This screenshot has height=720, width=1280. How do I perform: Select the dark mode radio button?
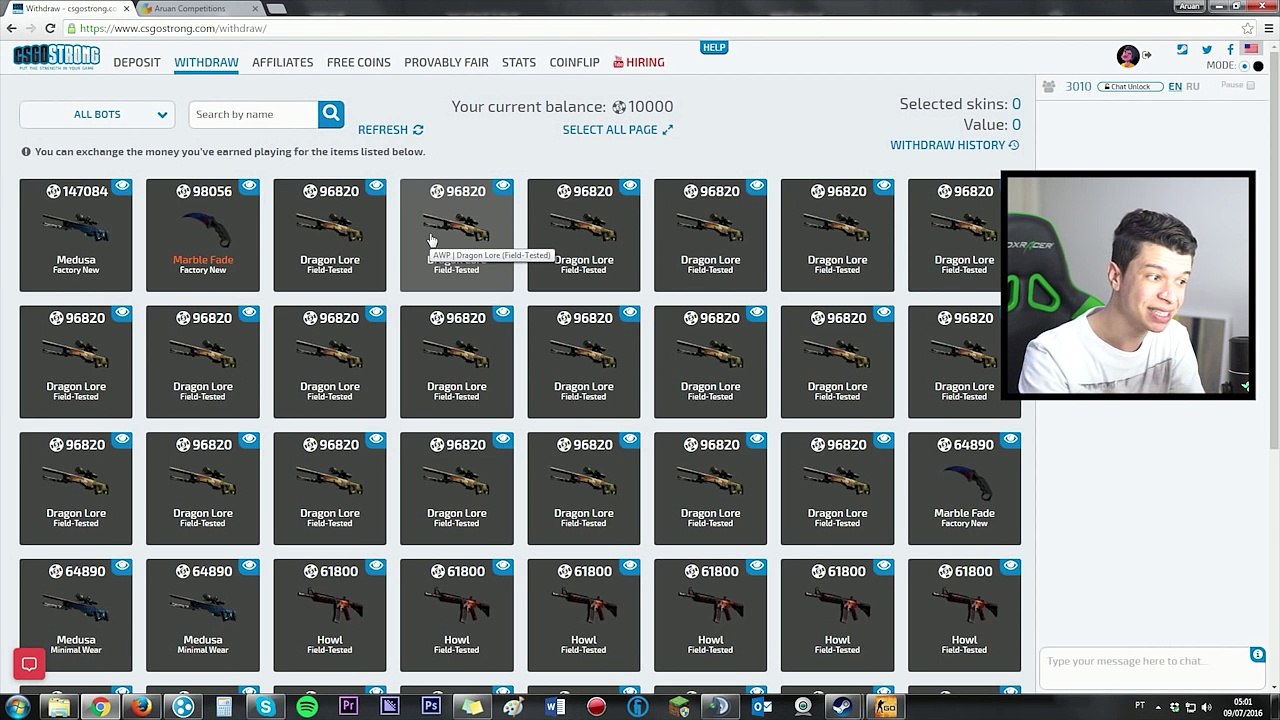[1258, 66]
